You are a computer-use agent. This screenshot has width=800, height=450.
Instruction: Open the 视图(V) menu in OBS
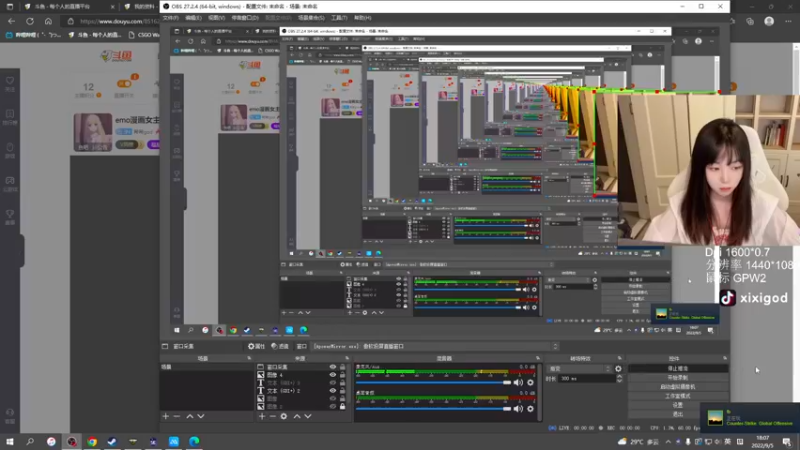(216, 18)
